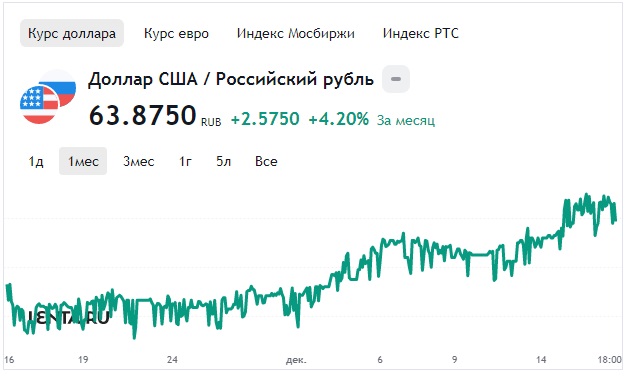Click the LENTA.RU watermark on chart
Viewport: 630px width, 380px height.
68,318
